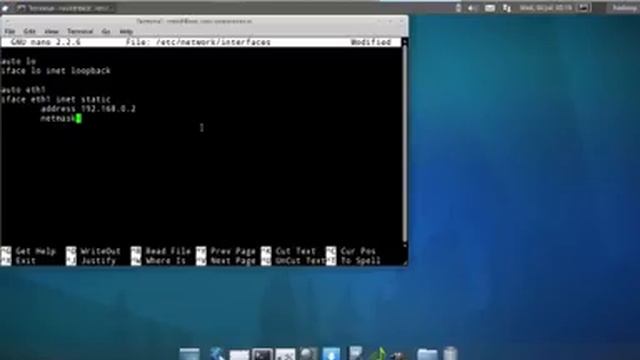Click the line 'auto eth1' in nano
Image resolution: width=640 pixels, height=360 pixels.
pyautogui.click(x=24, y=90)
